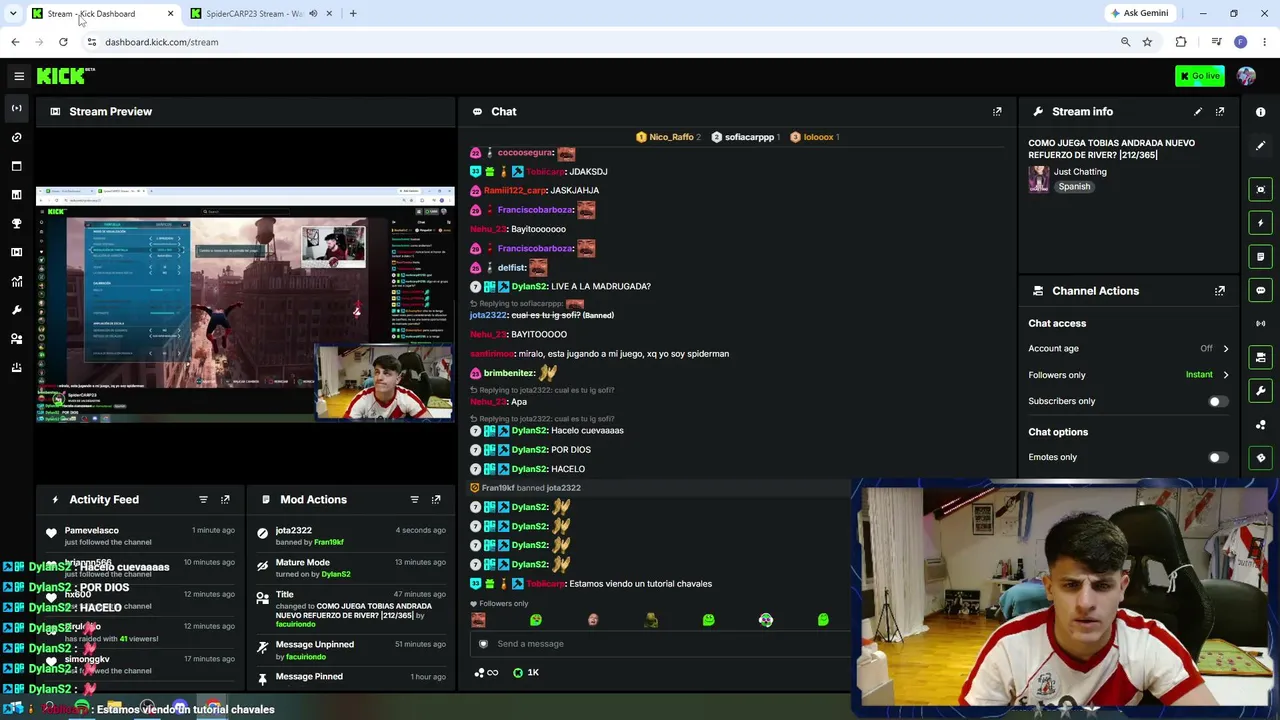Open the Kick hamburger menu
This screenshot has height=720, width=1280.
point(19,76)
